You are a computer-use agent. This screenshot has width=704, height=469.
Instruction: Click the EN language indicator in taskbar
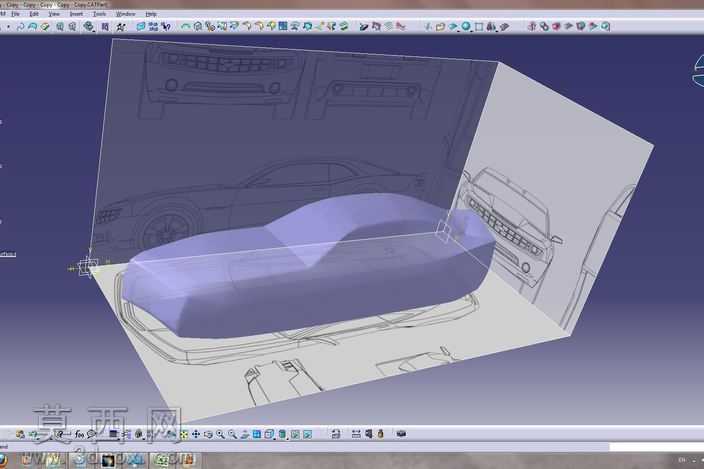682,460
